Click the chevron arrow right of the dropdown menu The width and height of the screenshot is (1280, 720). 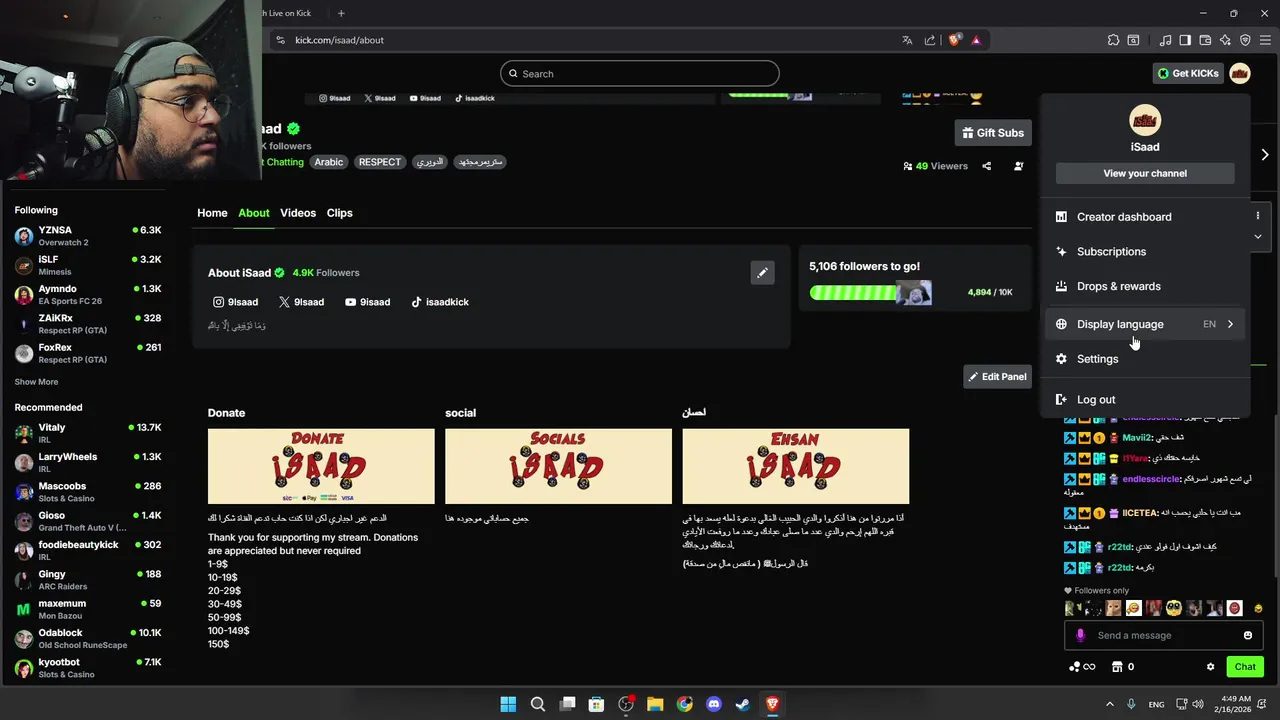click(1265, 155)
